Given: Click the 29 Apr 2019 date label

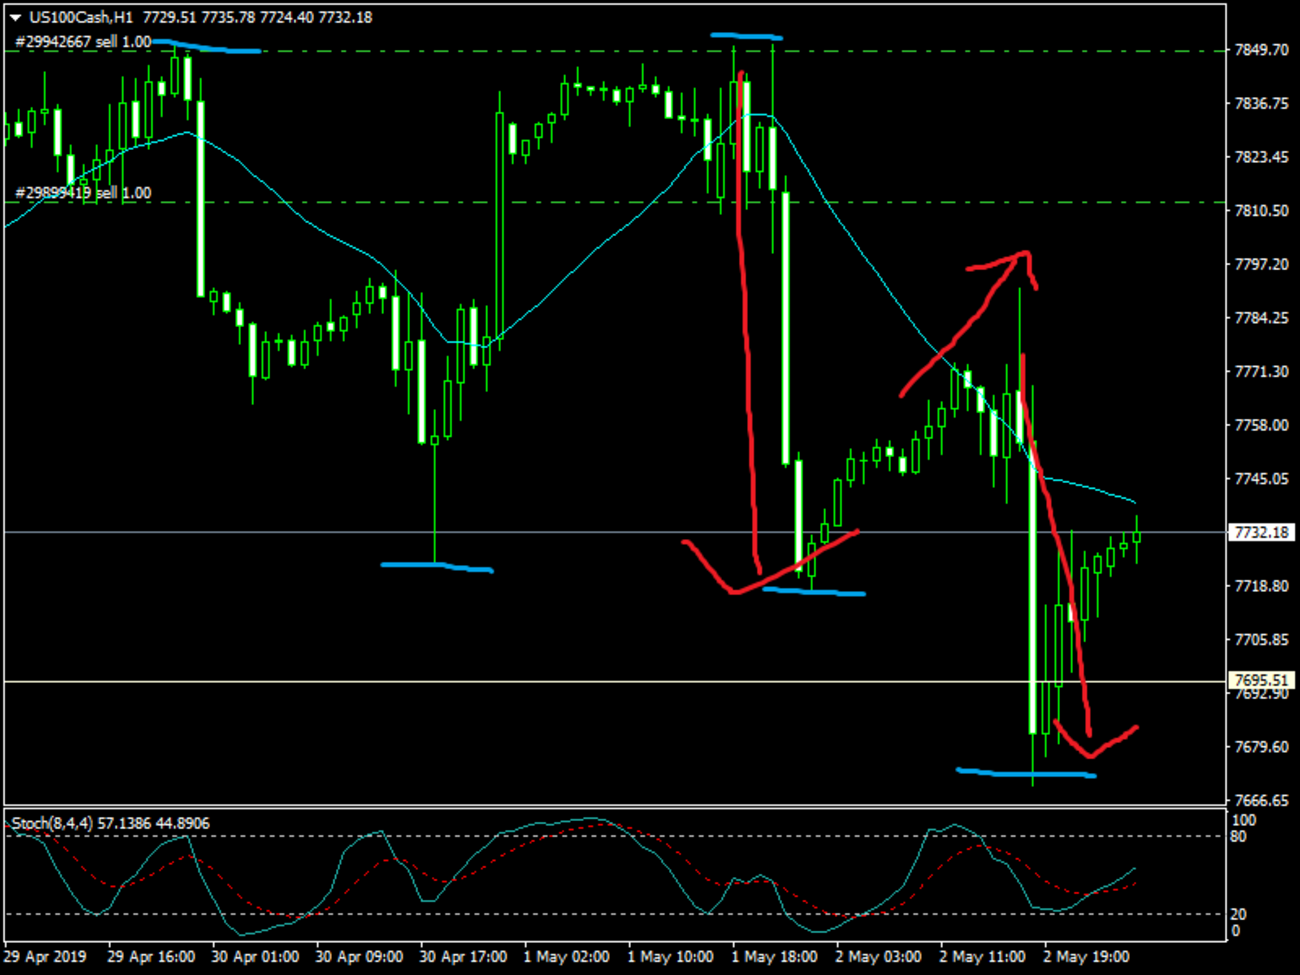Looking at the screenshot, I should (46, 956).
